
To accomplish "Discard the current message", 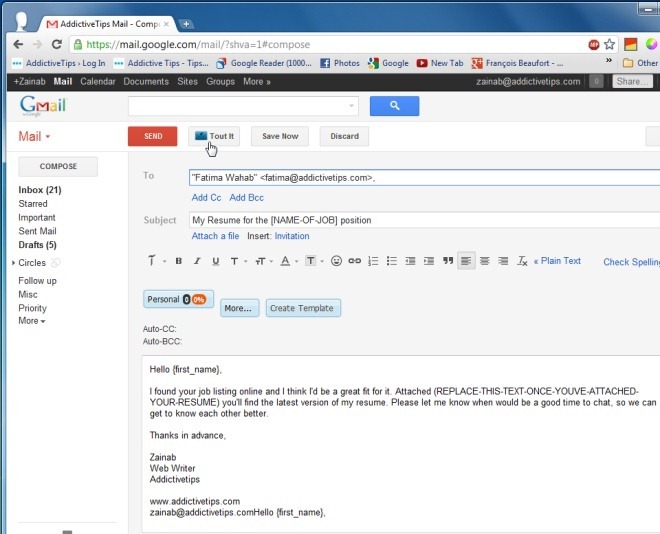I will pos(344,136).
